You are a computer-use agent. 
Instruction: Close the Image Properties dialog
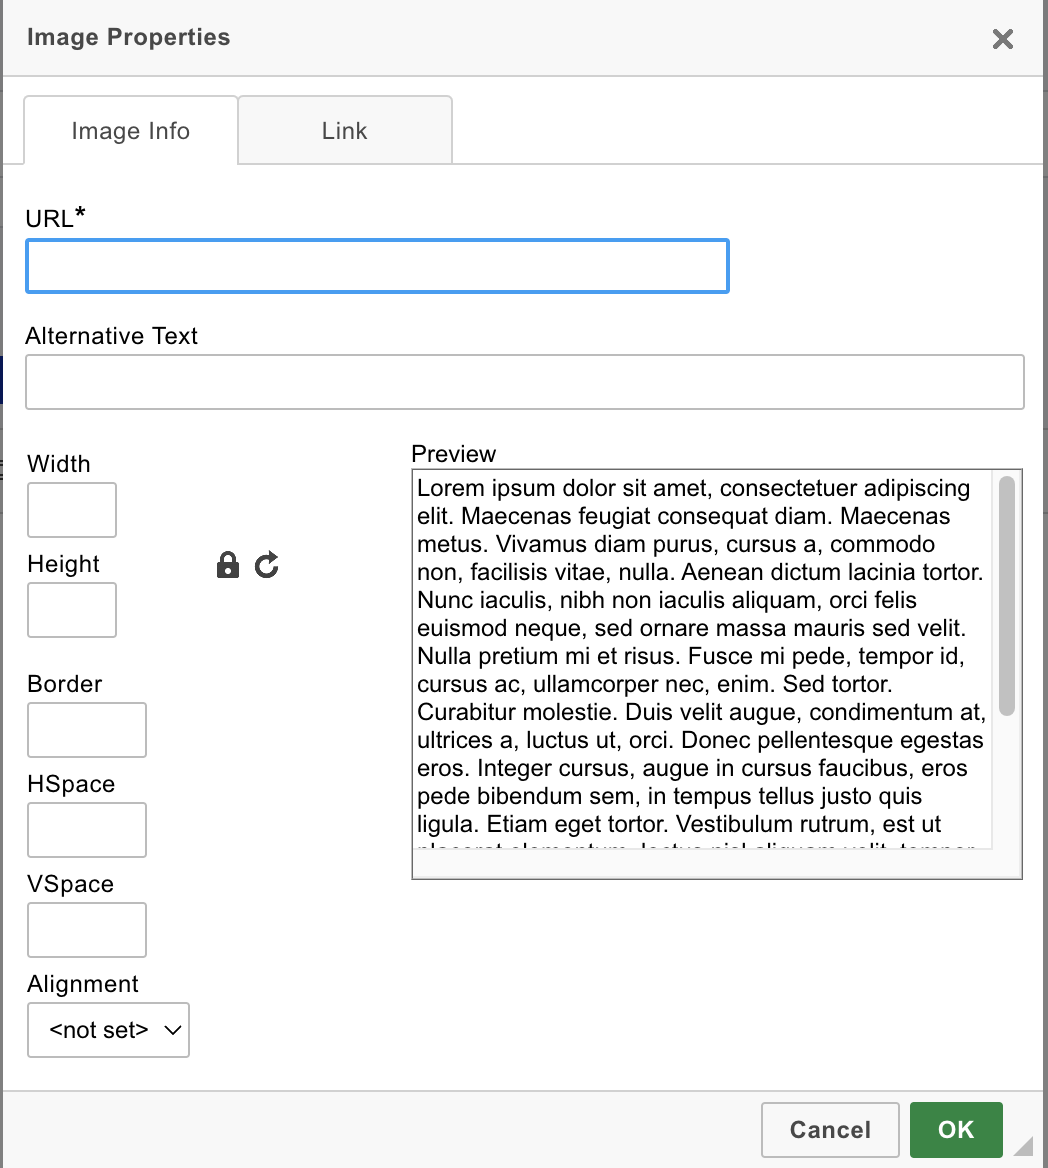[x=1002, y=38]
